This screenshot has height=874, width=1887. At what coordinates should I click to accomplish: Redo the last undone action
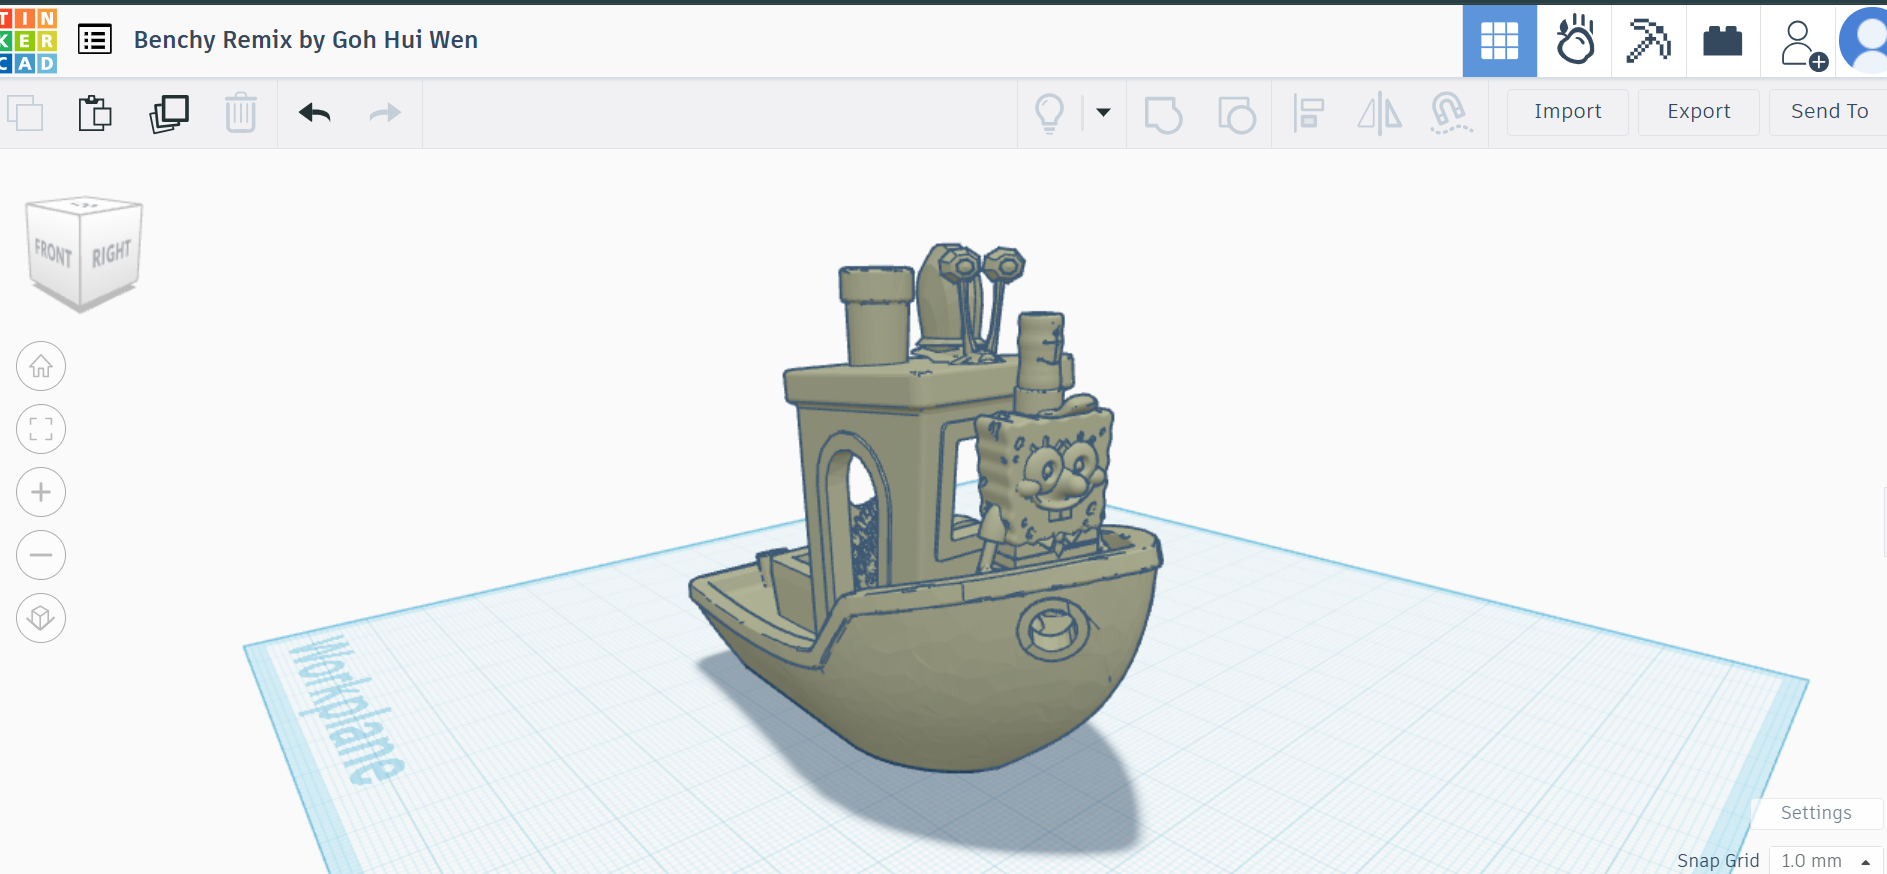(x=385, y=113)
